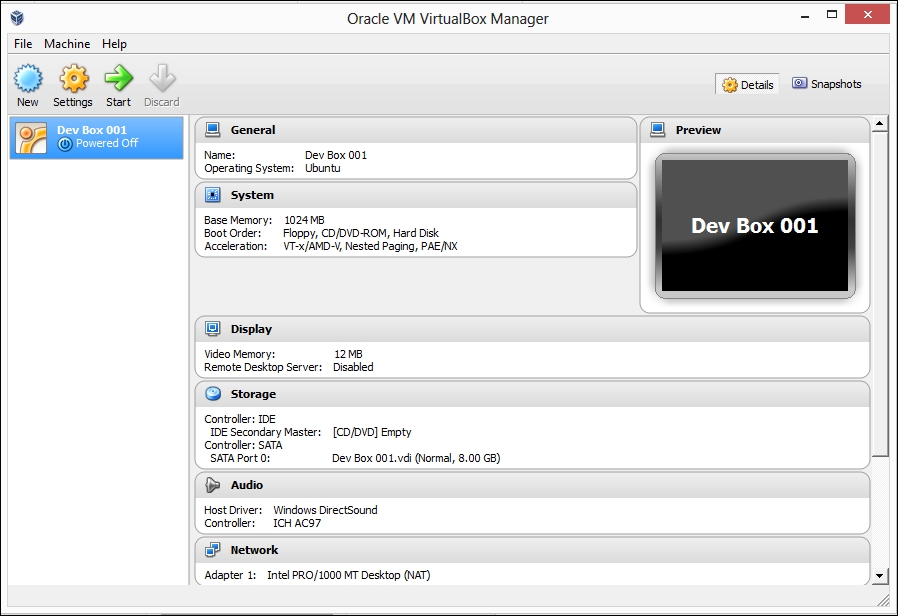Click the System section chip icon
Image resolution: width=898 pixels, height=616 pixels.
[x=212, y=195]
